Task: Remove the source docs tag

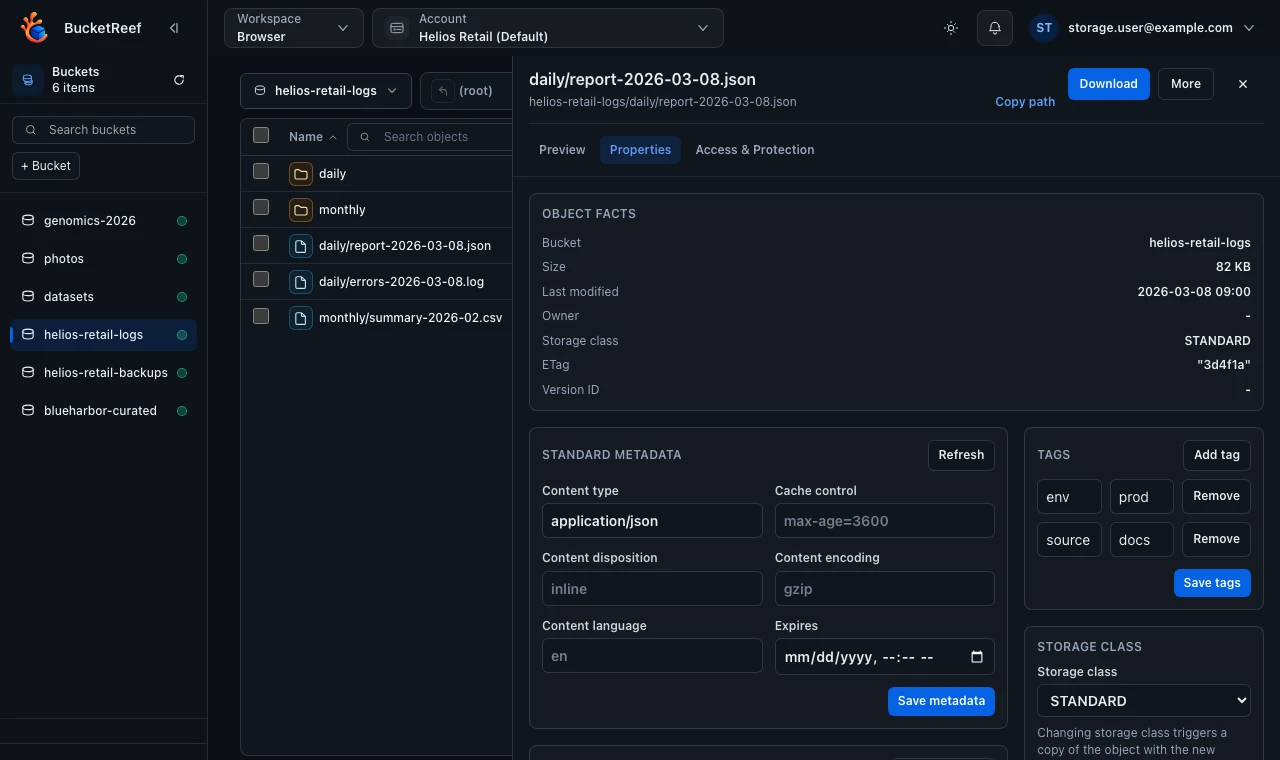Action: coord(1216,539)
